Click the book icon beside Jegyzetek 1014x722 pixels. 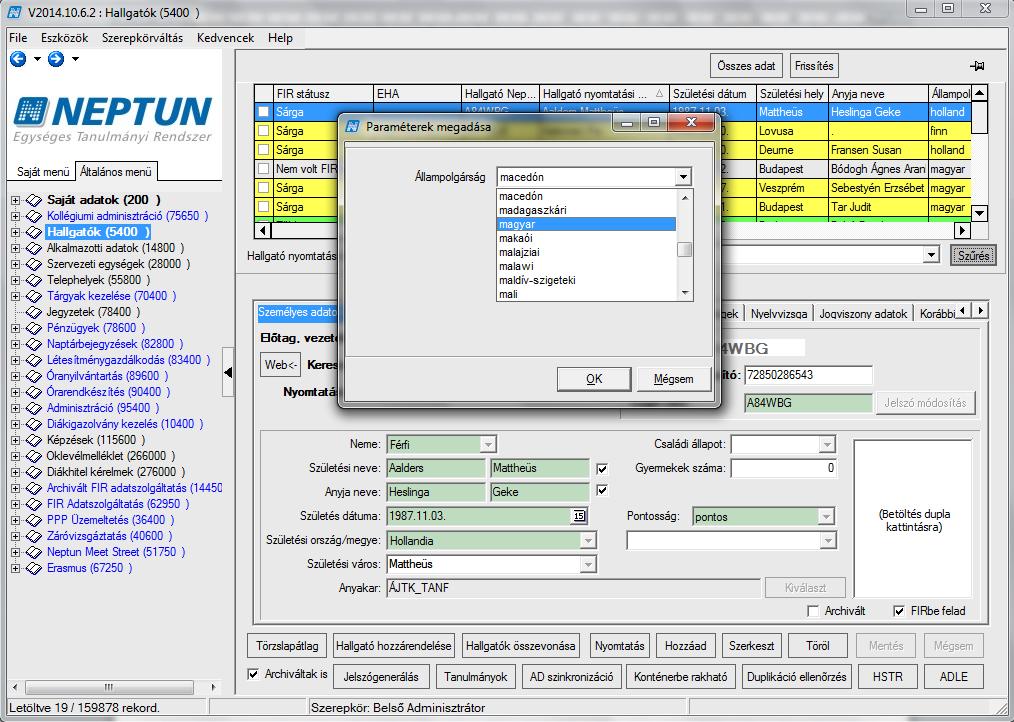click(x=34, y=312)
